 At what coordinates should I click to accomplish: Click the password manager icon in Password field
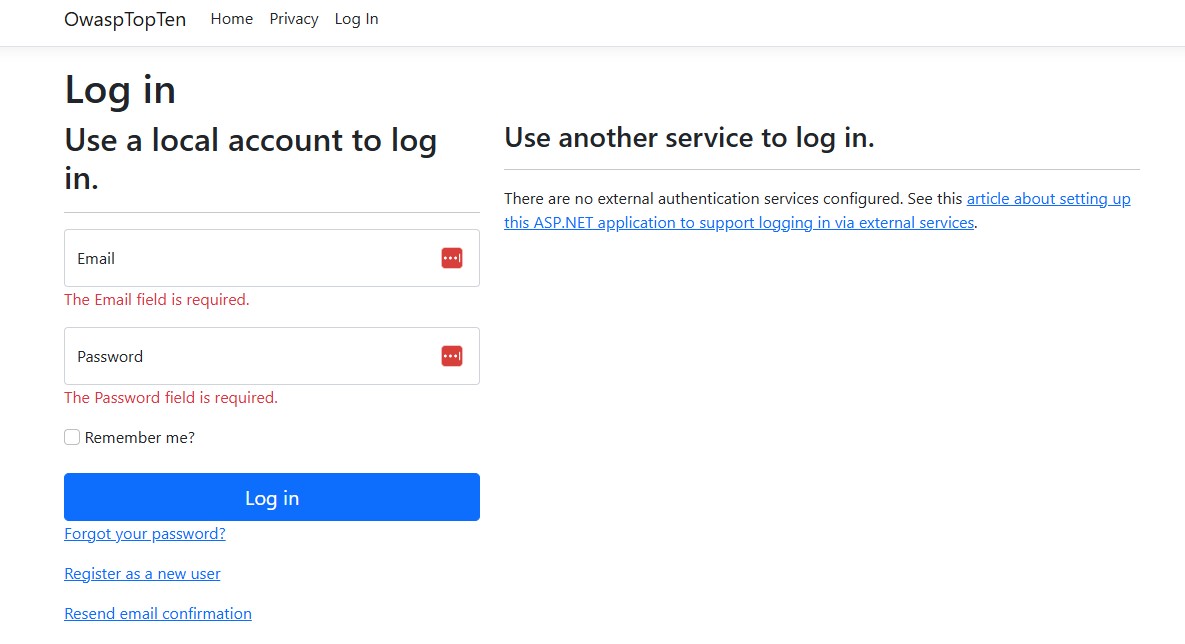point(452,356)
